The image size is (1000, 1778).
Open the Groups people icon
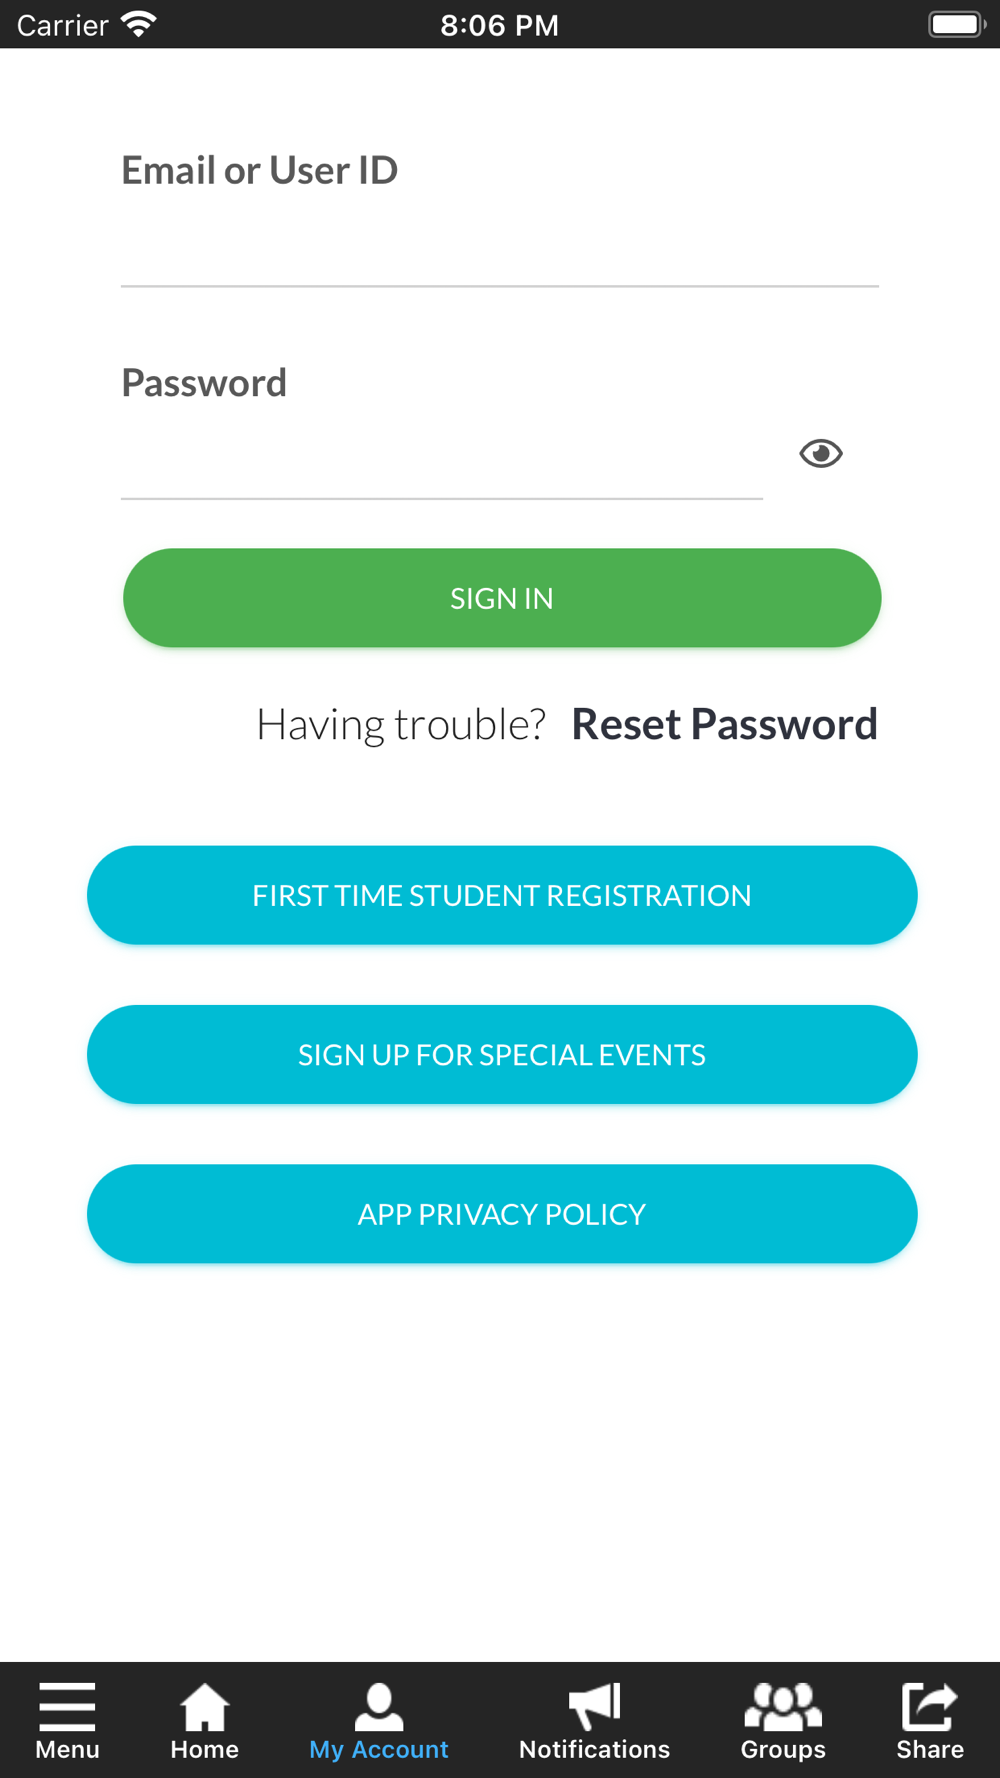pyautogui.click(x=783, y=1706)
